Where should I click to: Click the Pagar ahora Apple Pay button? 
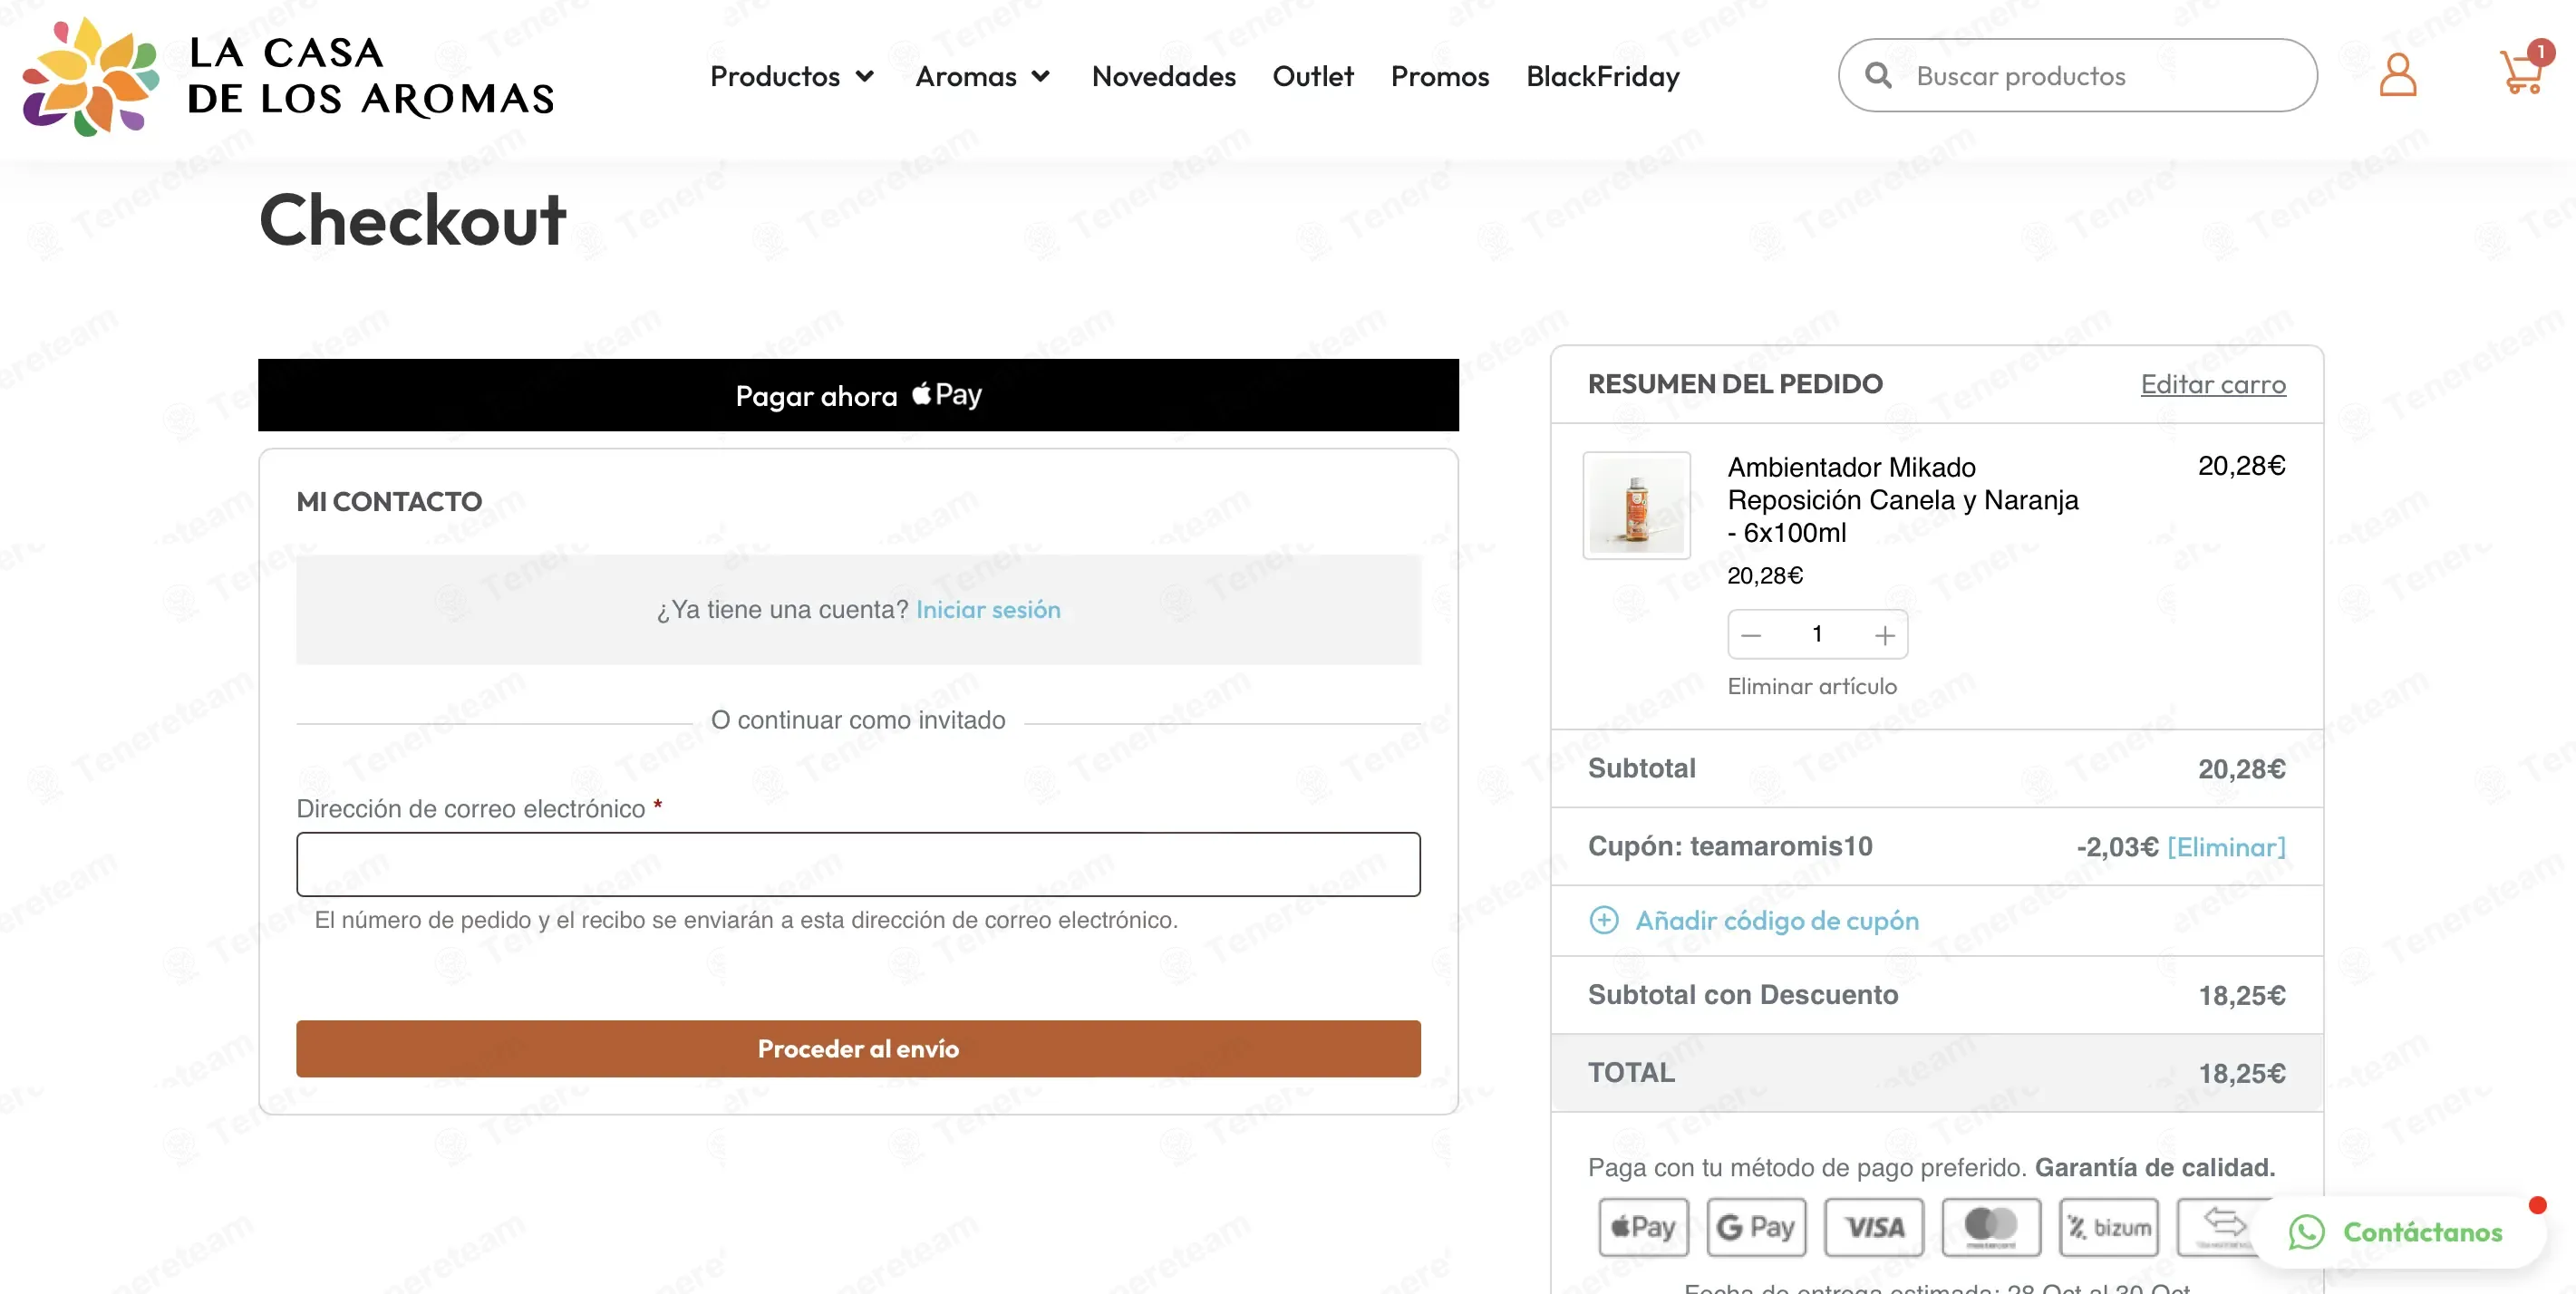coord(858,395)
